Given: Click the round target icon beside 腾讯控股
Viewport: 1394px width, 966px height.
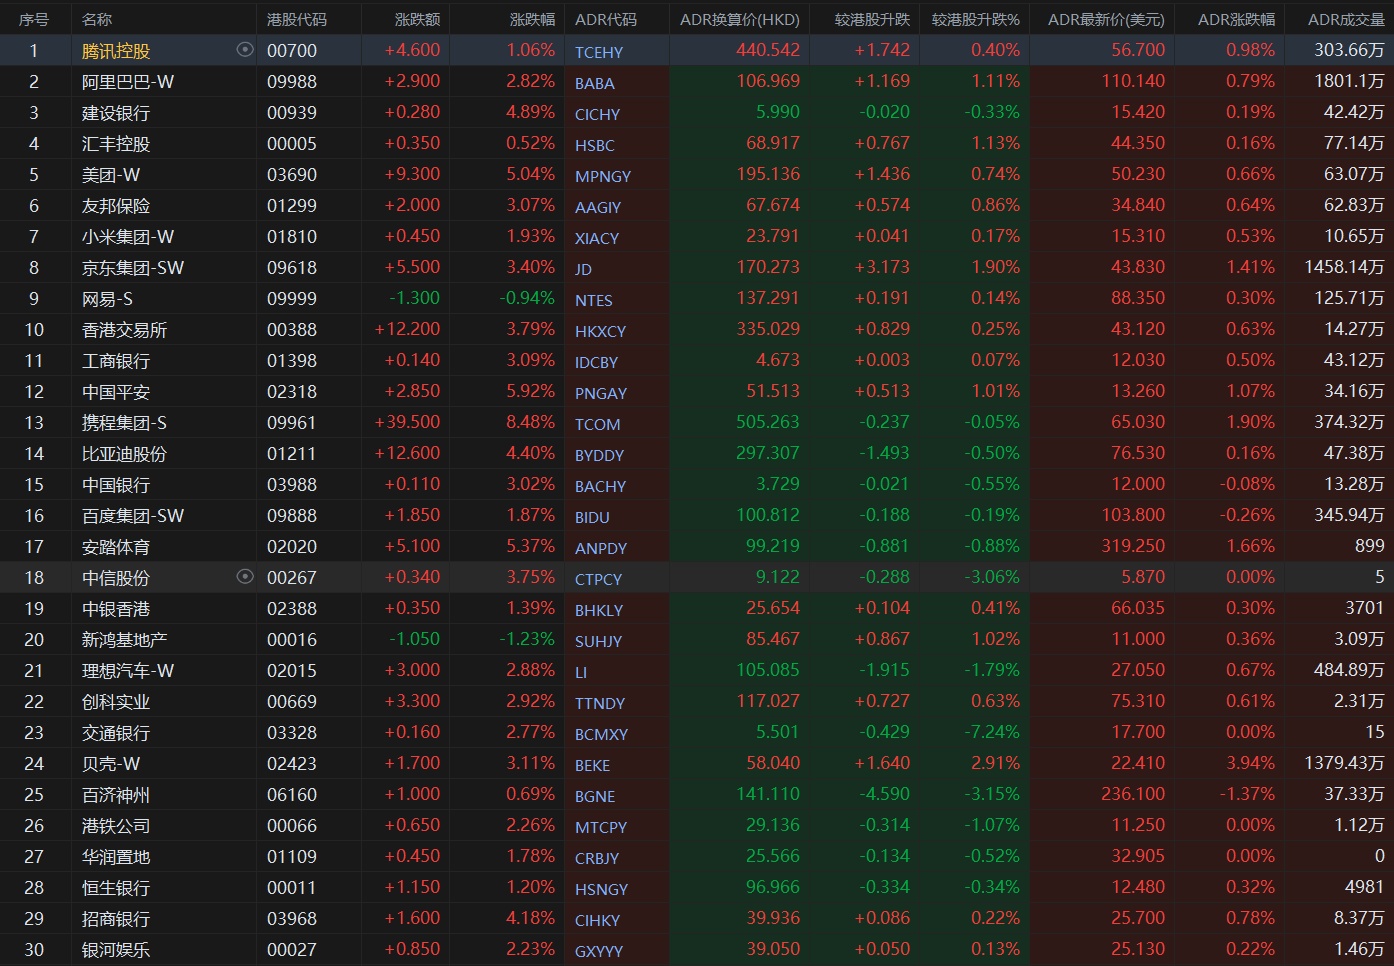Looking at the screenshot, I should 244,50.
